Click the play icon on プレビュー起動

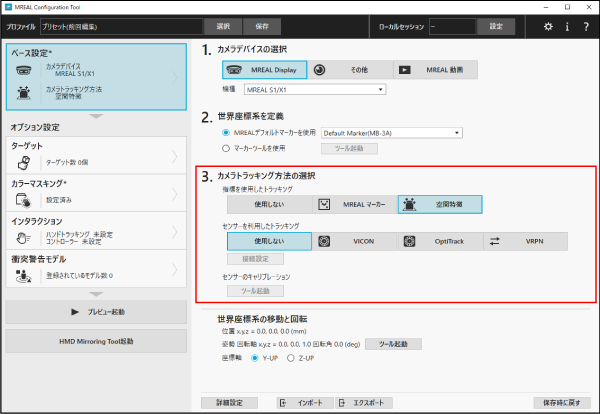tap(75, 312)
